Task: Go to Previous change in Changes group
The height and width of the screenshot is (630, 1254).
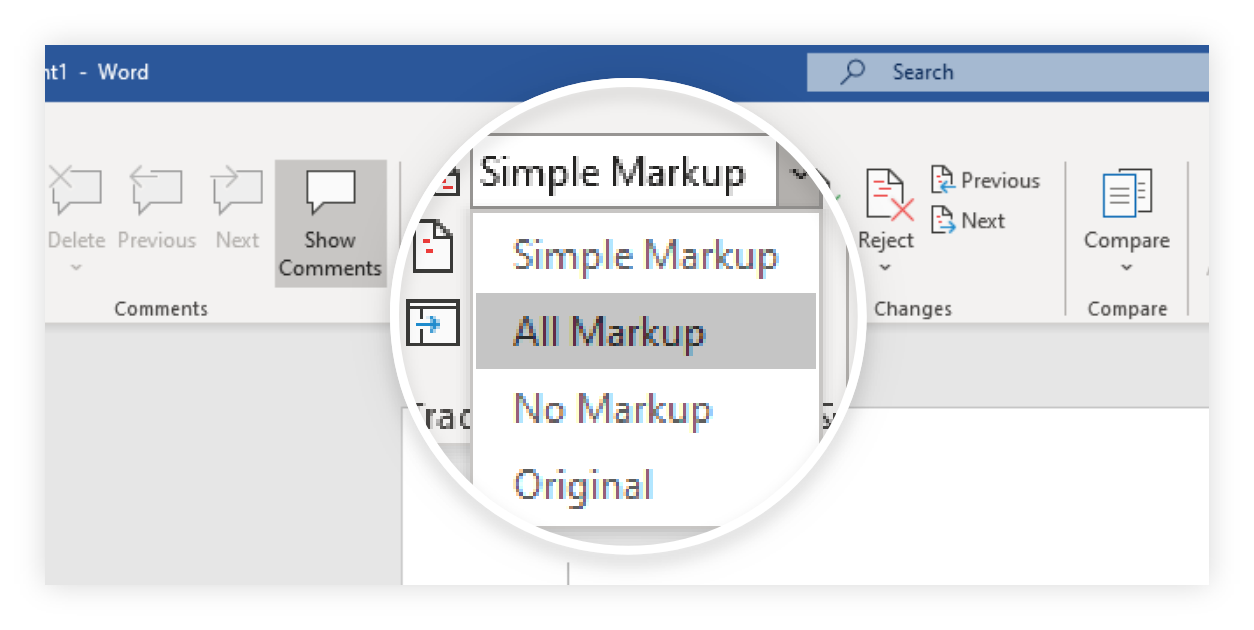Action: 986,181
